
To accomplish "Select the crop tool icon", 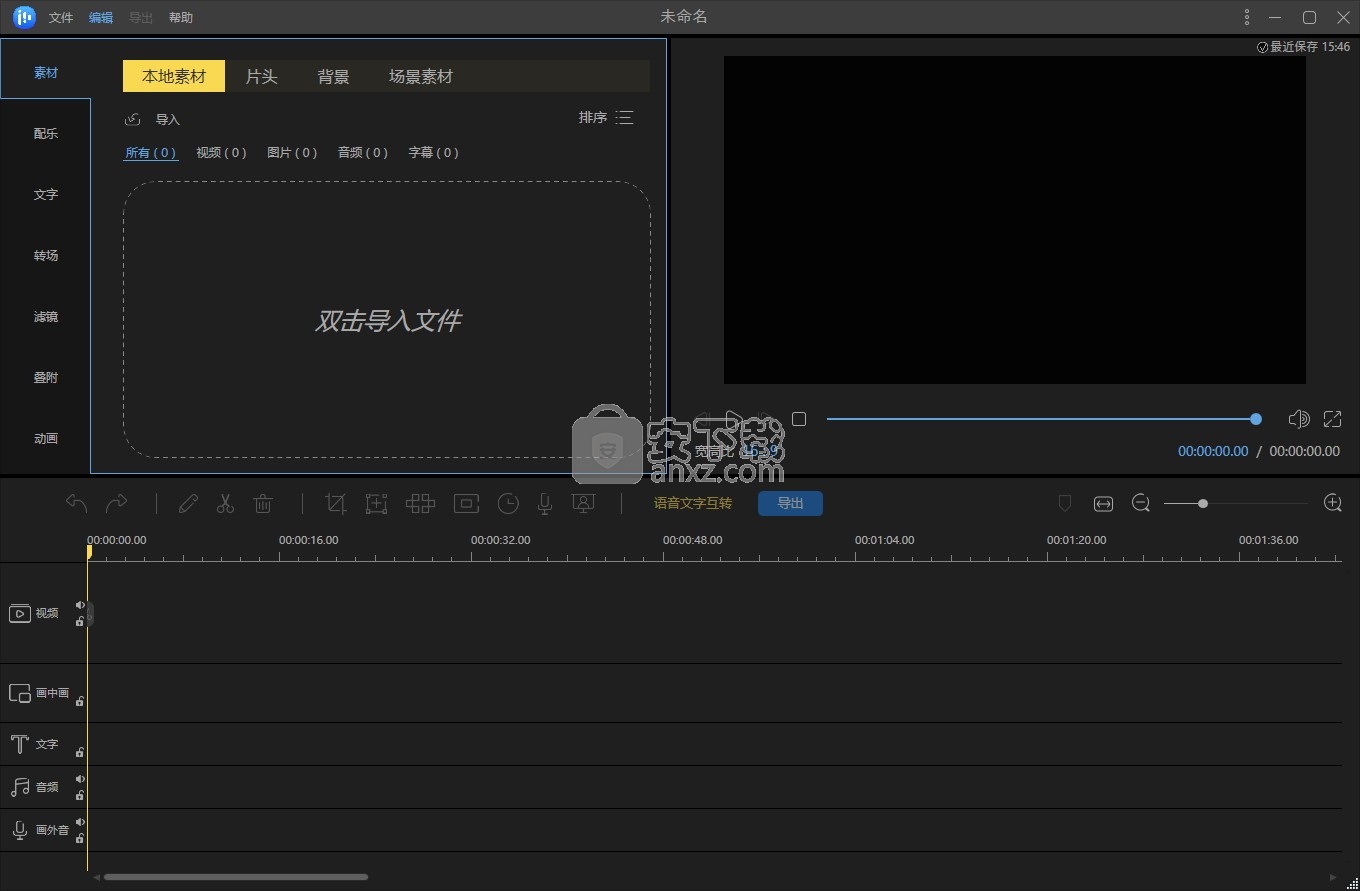I will click(x=336, y=504).
